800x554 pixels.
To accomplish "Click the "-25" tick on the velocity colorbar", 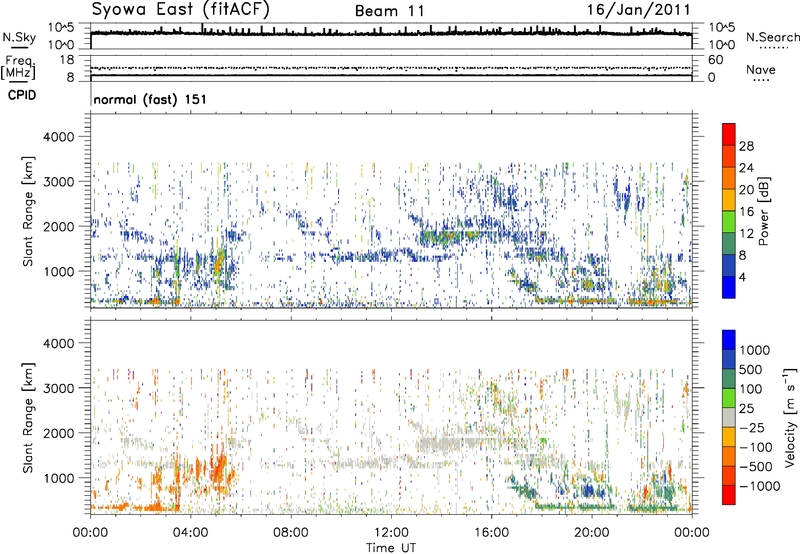I will (x=751, y=427).
